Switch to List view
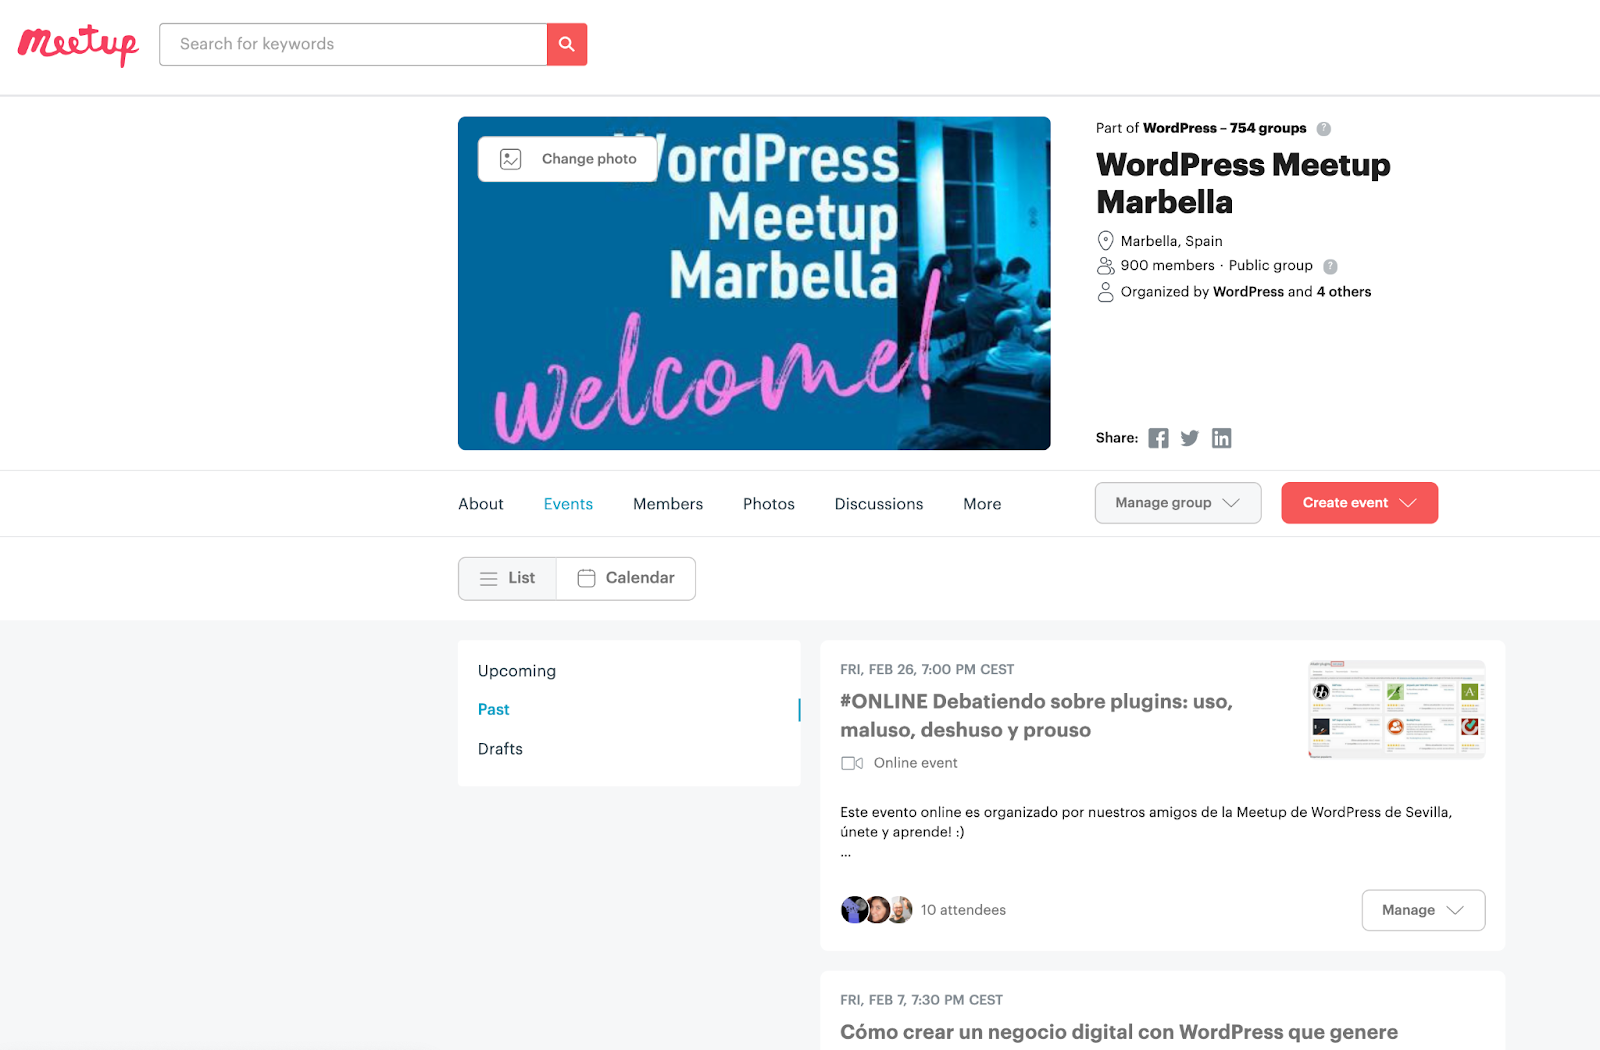 coord(507,578)
